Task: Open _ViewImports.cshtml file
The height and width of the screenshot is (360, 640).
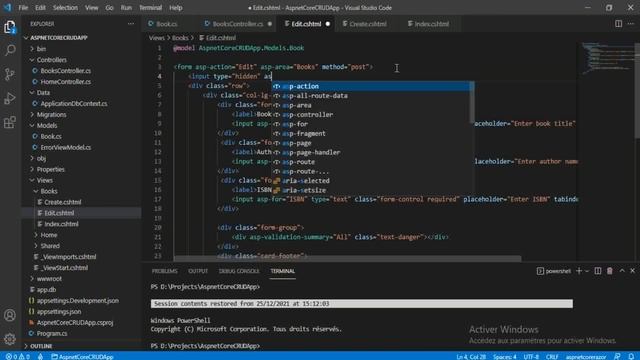Action: tap(68, 257)
